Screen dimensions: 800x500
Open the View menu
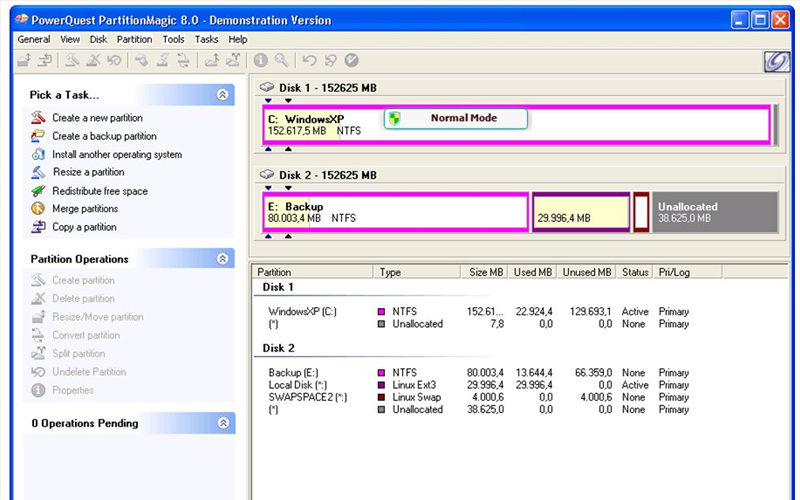[70, 39]
